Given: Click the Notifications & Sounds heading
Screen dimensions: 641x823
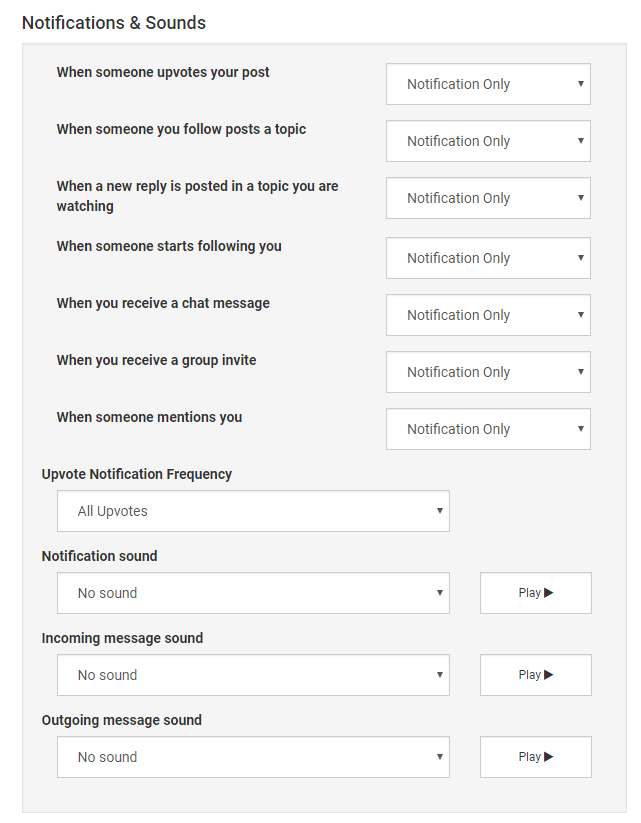Looking at the screenshot, I should click(114, 23).
